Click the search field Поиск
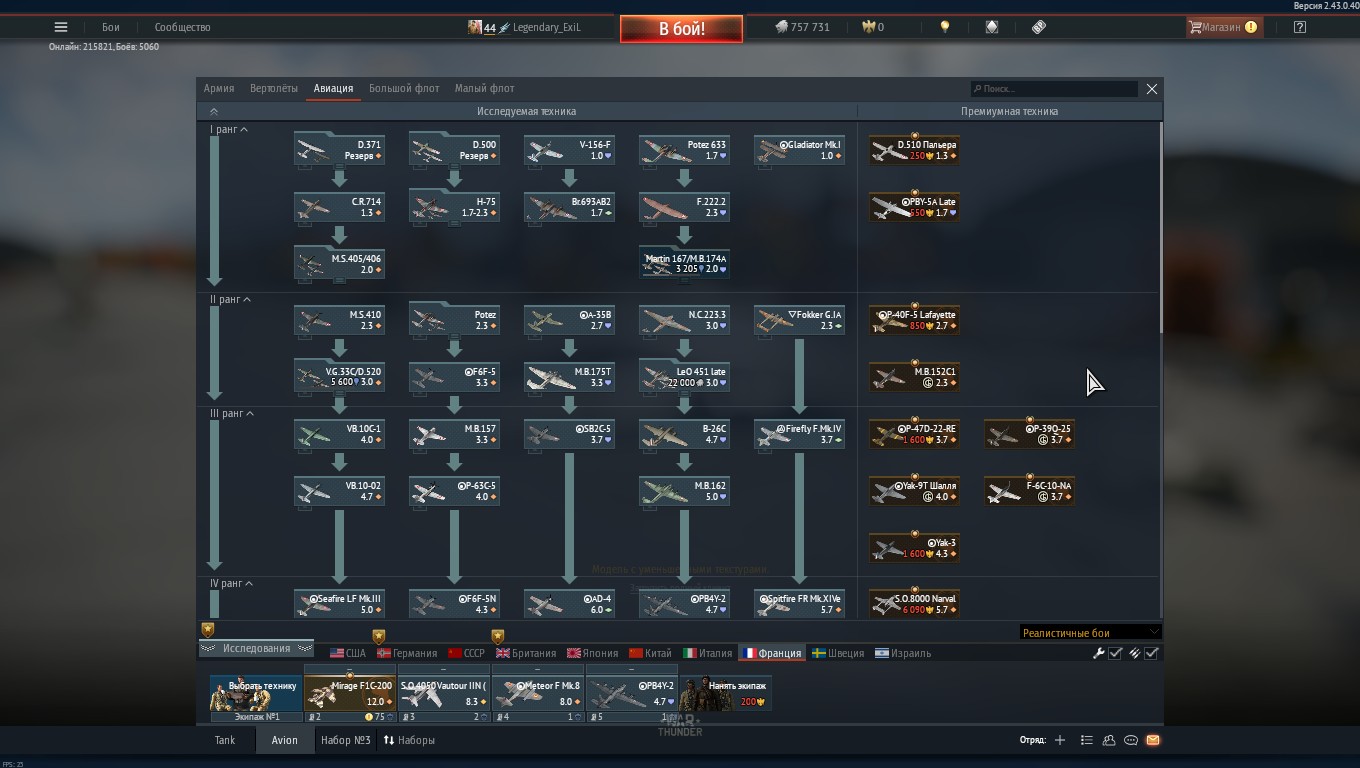This screenshot has height=768, width=1360. (x=1054, y=89)
